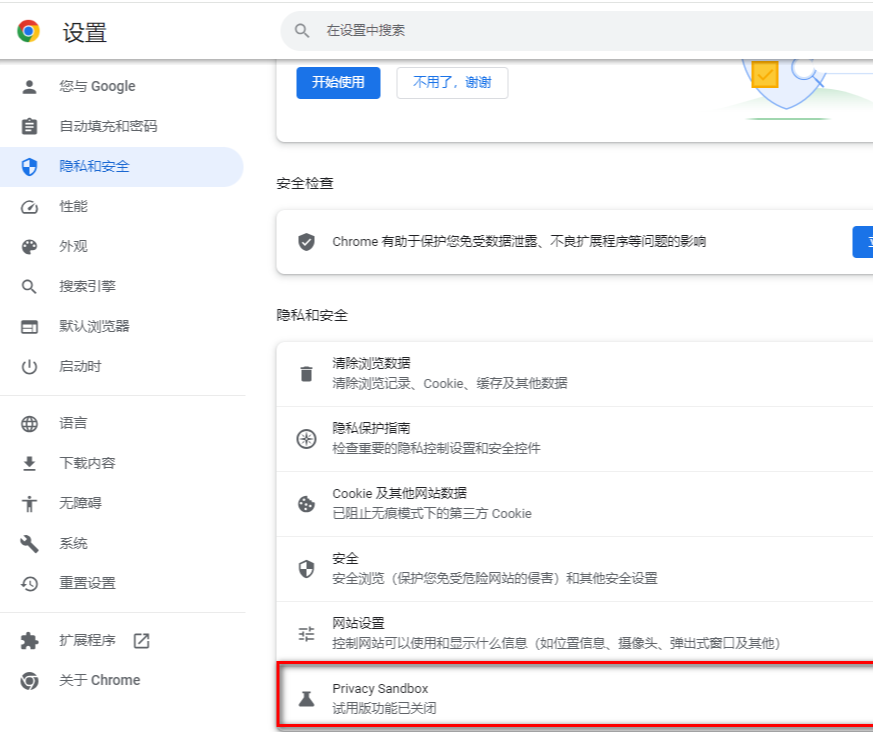Screen dimensions: 873x732
Task: Click the external-link icon next to 扩展程序
Action: pos(141,641)
